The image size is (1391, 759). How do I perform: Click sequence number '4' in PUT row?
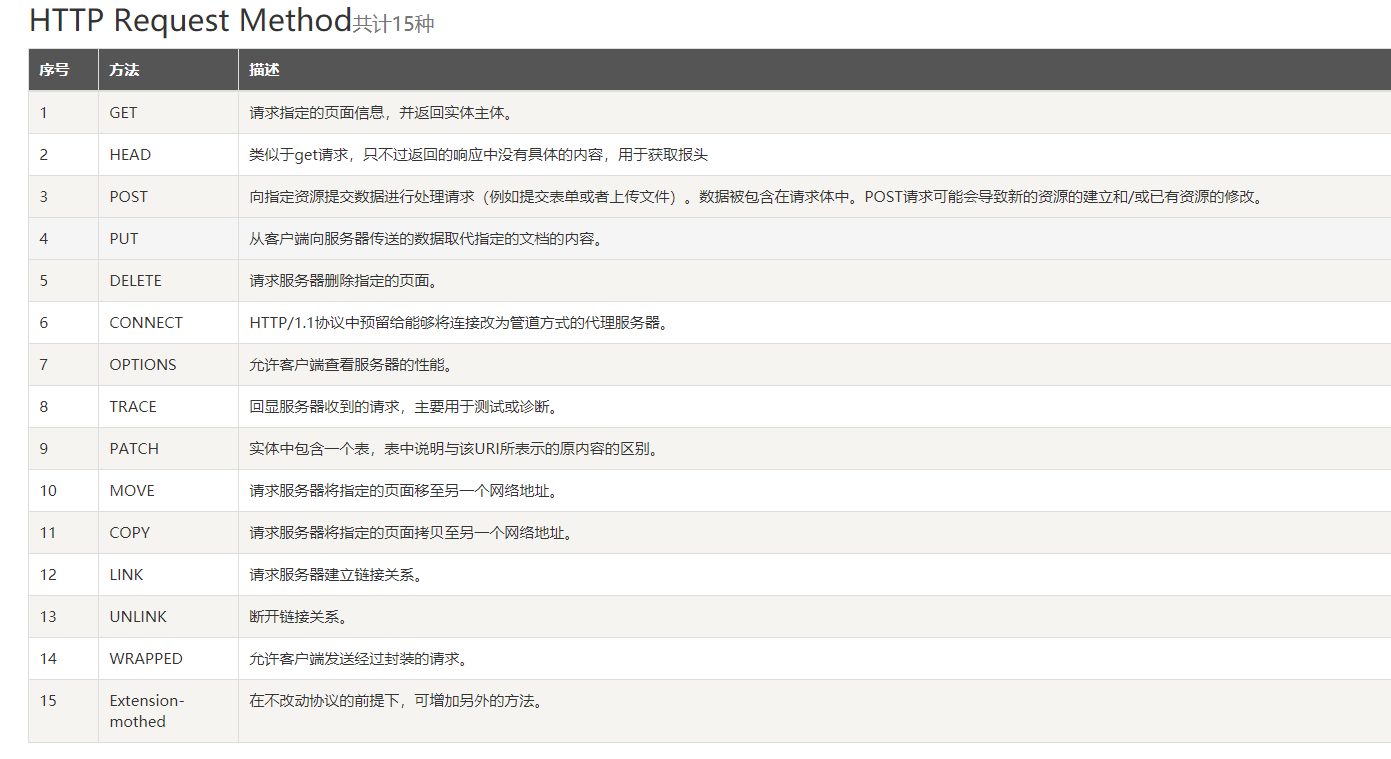44,239
